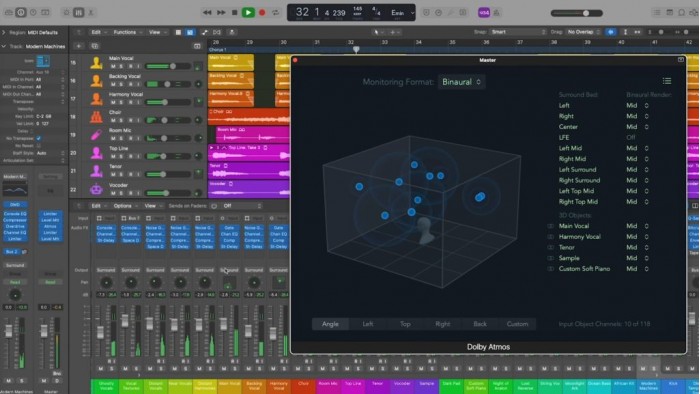
Task: Open the tracks area View menu
Action: 157,32
